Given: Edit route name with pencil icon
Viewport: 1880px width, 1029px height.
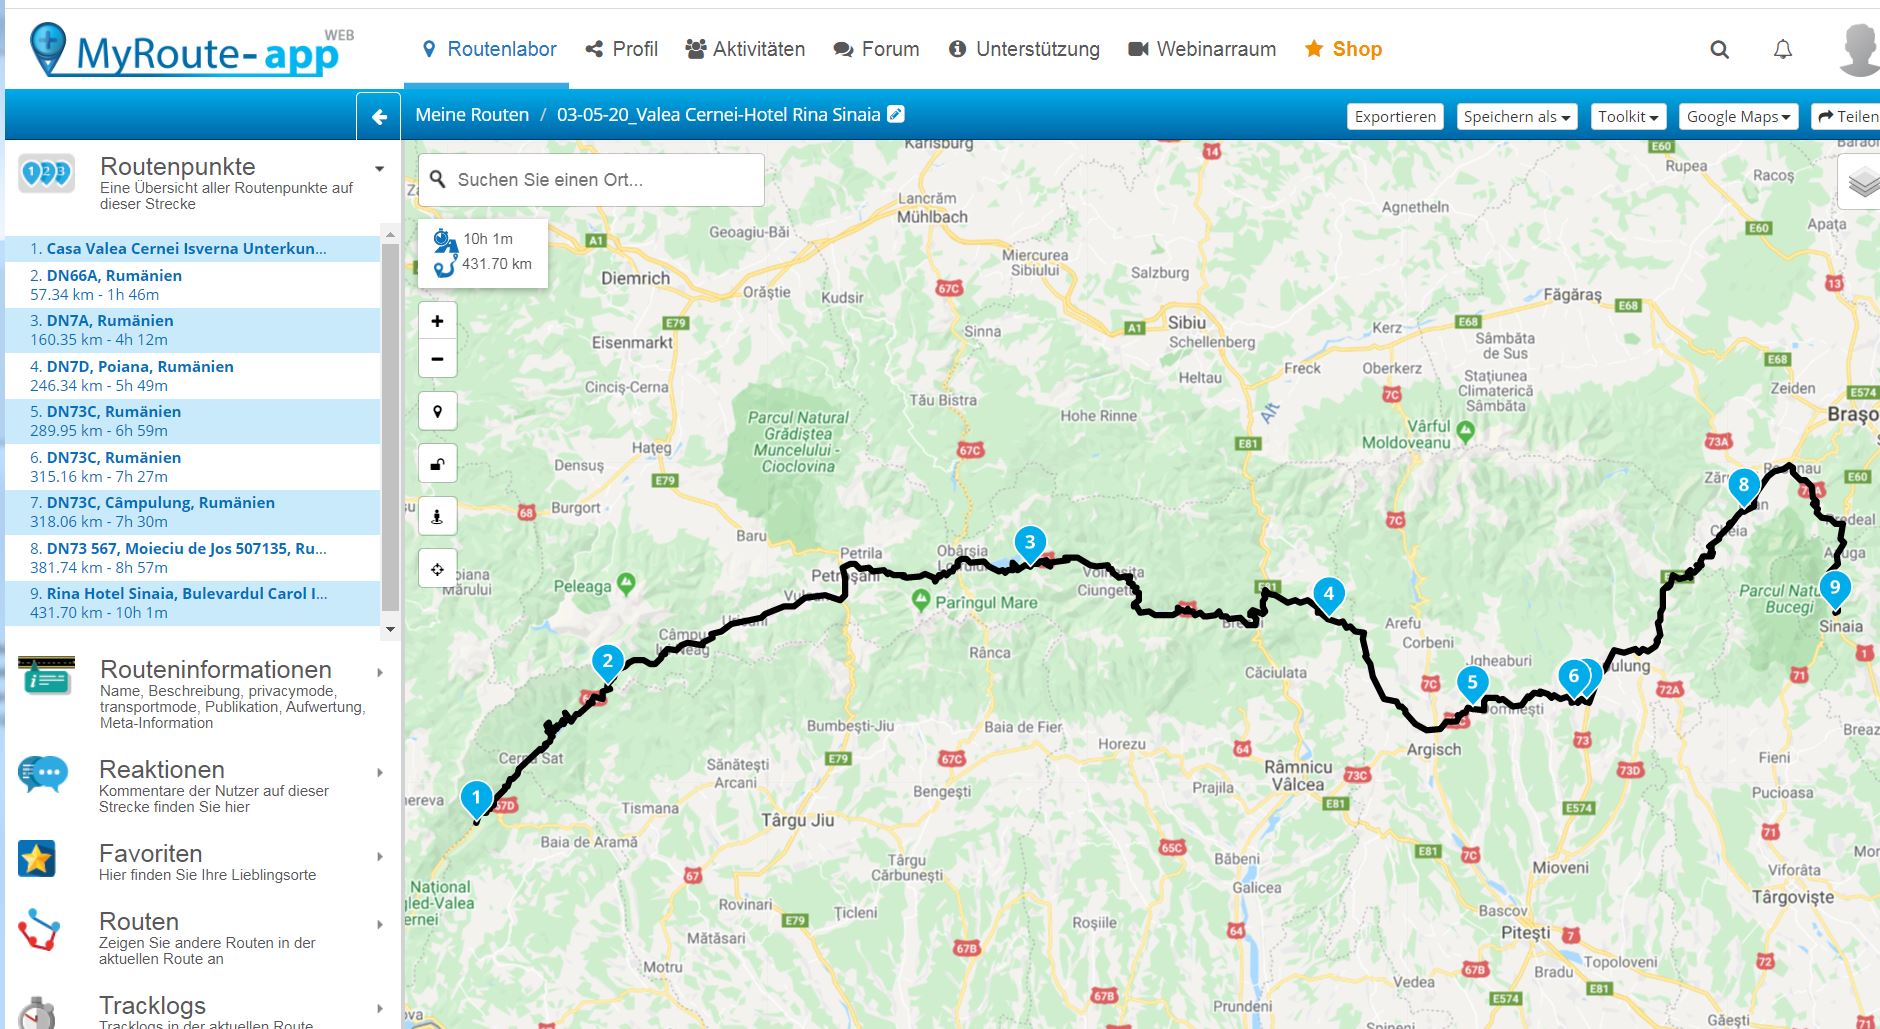Looking at the screenshot, I should pos(896,114).
